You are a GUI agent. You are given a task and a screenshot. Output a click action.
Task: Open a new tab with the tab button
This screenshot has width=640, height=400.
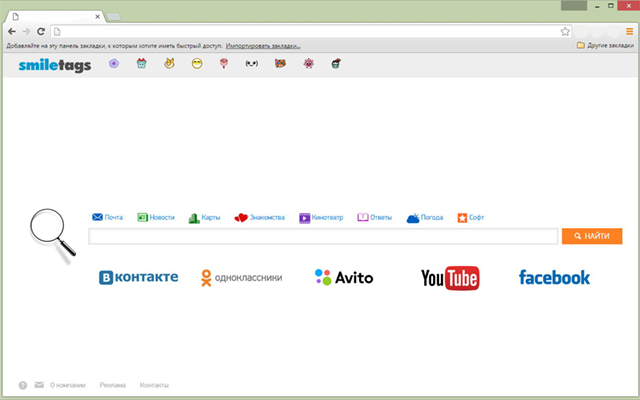pyautogui.click(x=113, y=17)
